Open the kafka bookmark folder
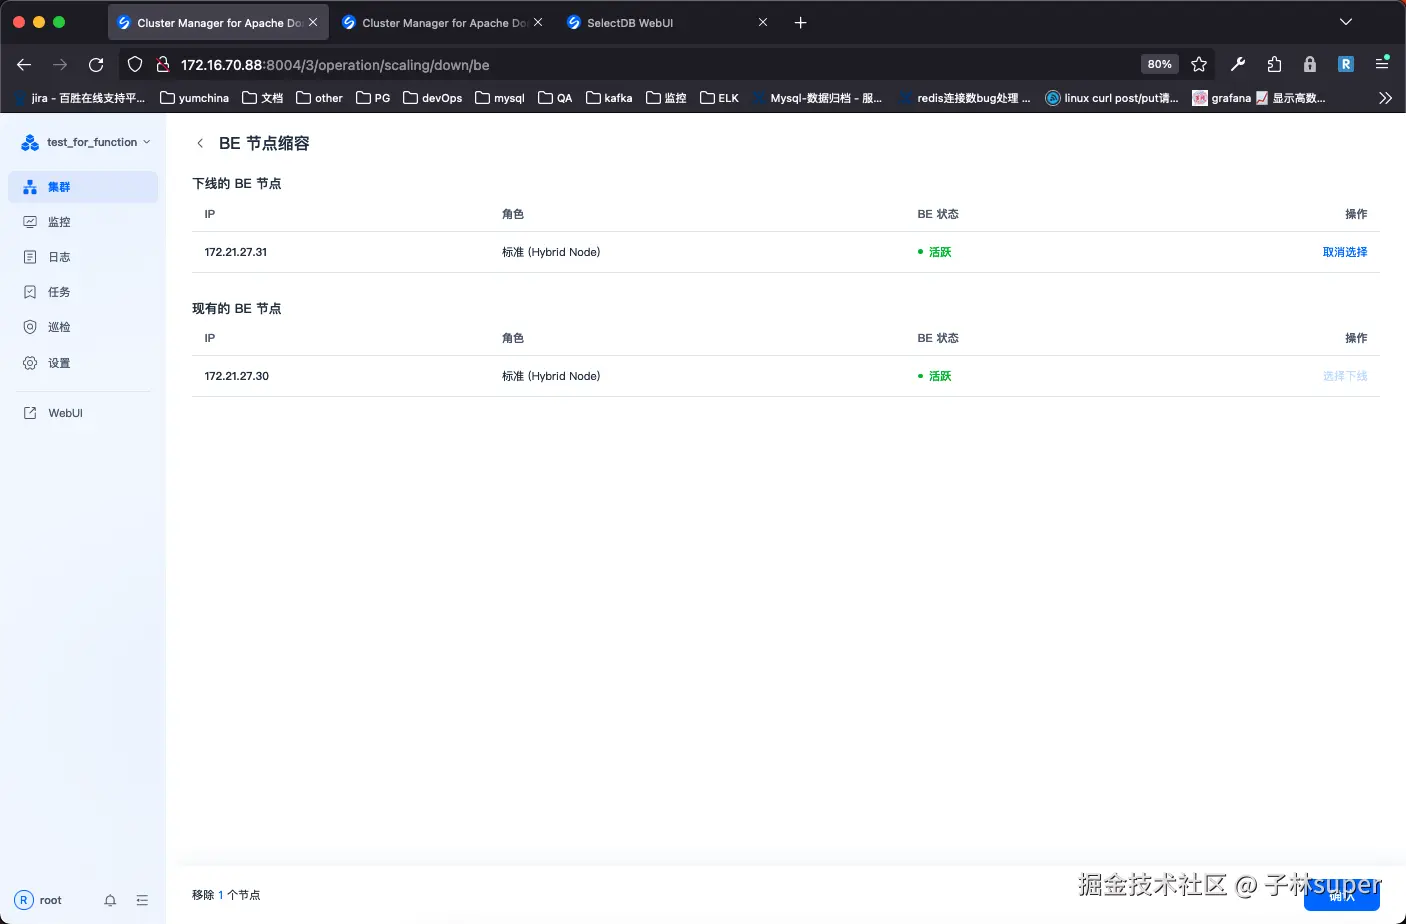The width and height of the screenshot is (1406, 924). pos(609,98)
